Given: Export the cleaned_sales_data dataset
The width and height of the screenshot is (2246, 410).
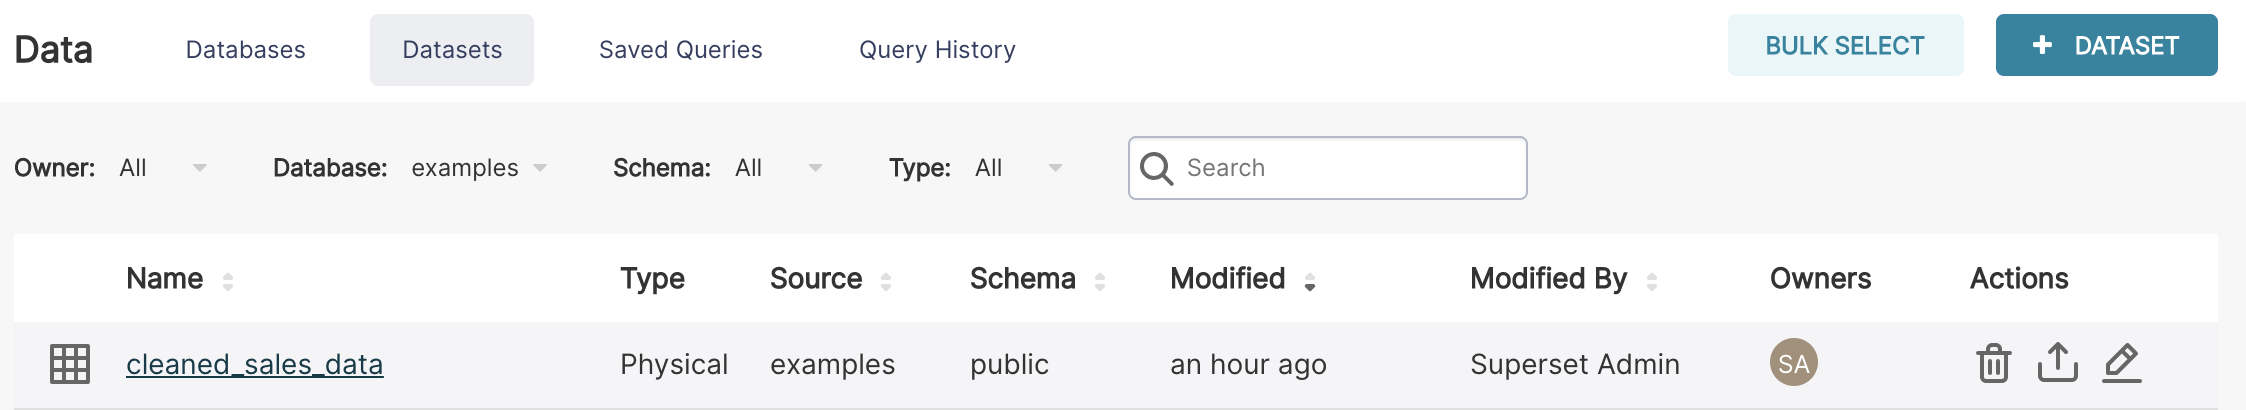Looking at the screenshot, I should [2057, 363].
